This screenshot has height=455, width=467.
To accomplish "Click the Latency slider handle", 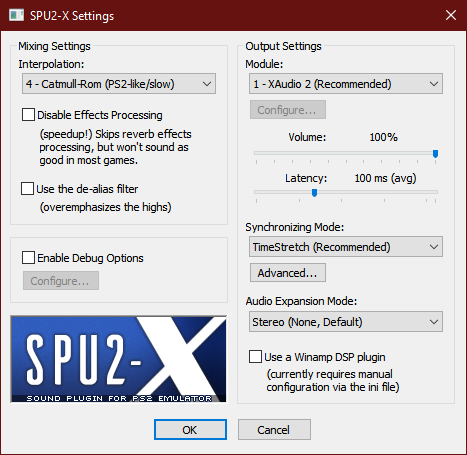I will click(x=314, y=193).
